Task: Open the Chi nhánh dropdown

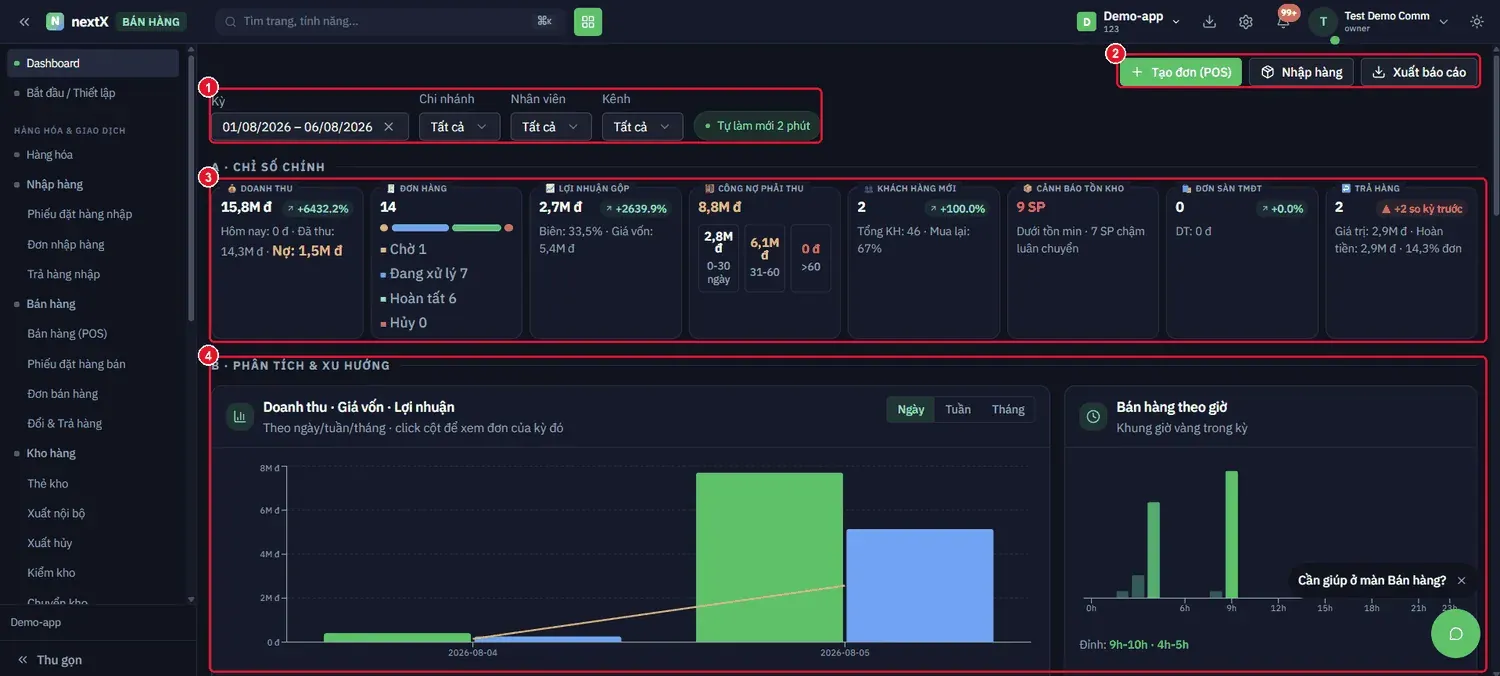Action: pyautogui.click(x=459, y=127)
